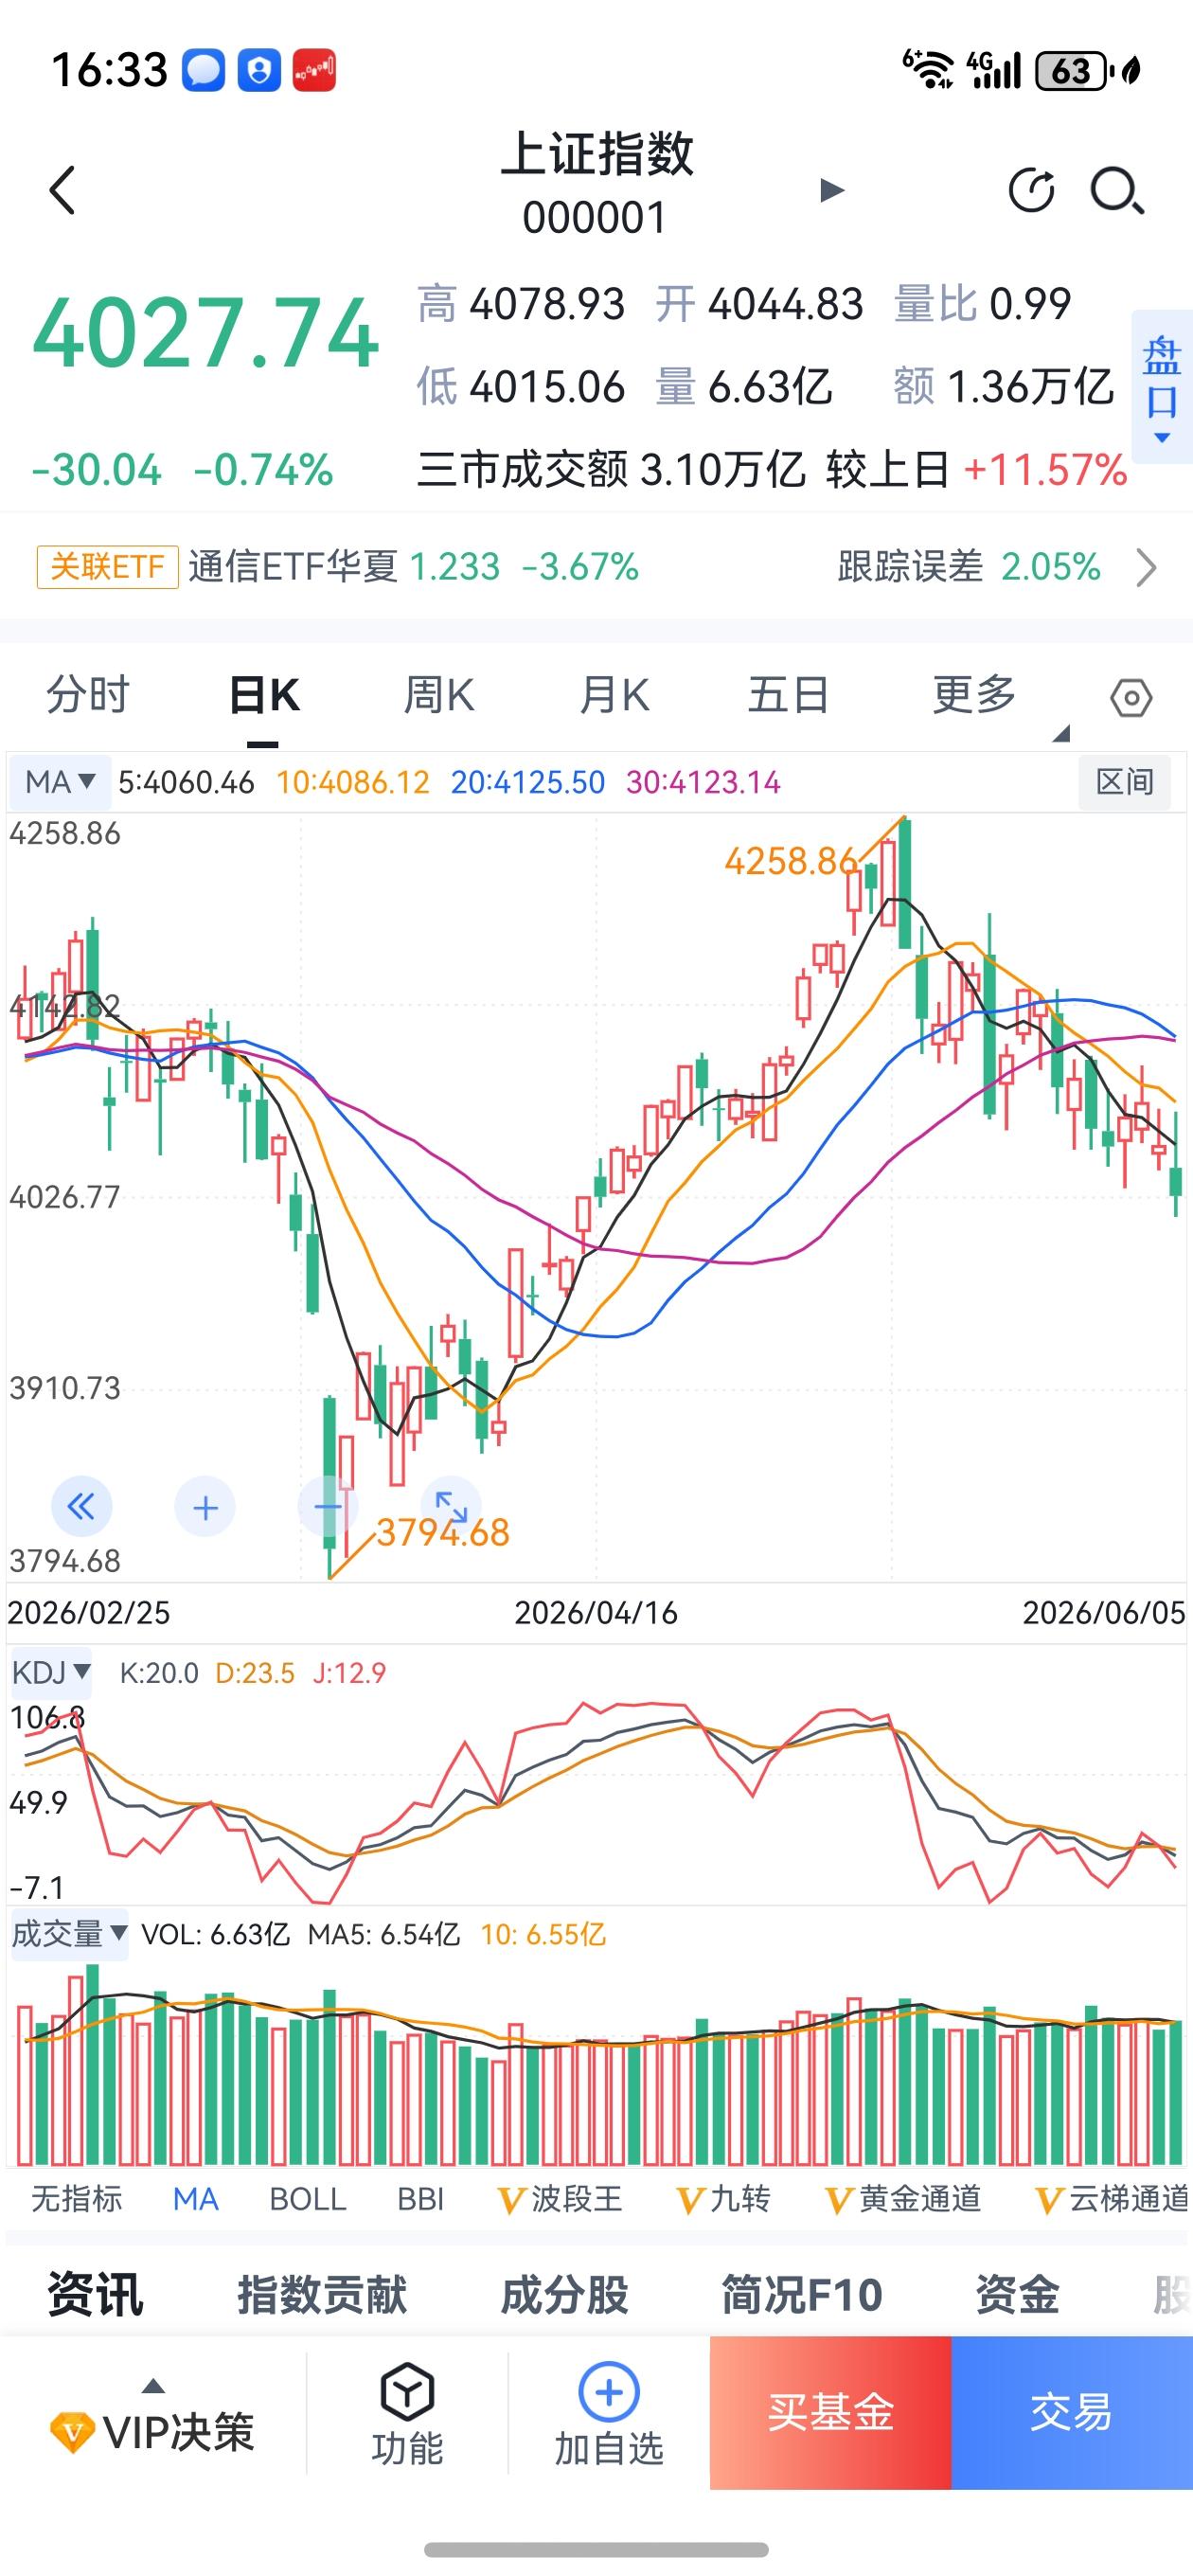
Task: Zoom out chart with minus button
Action: click(x=328, y=1506)
